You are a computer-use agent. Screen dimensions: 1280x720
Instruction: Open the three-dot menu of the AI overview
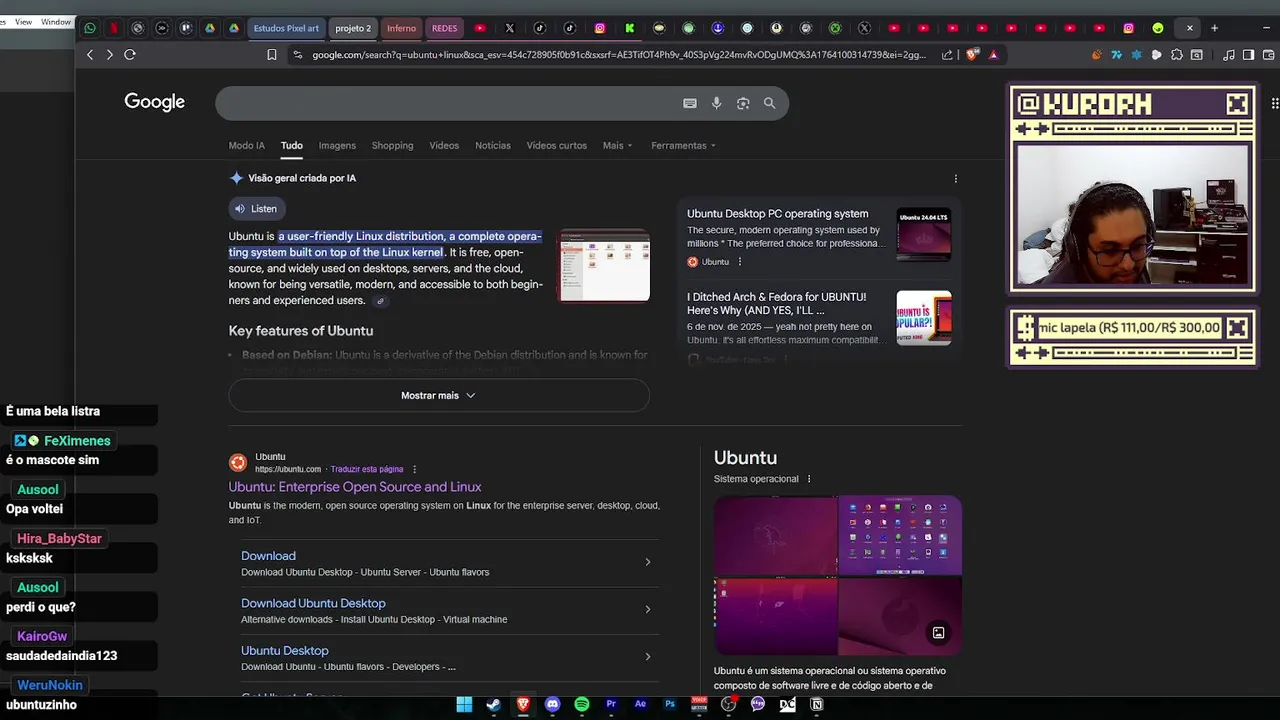point(955,179)
